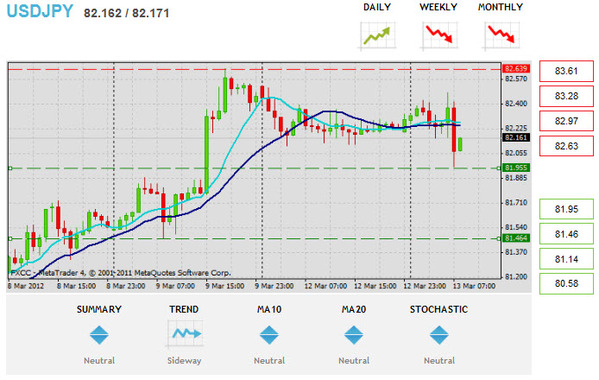This screenshot has width=599, height=380.
Task: Click the red 82.639 price label
Action: (x=516, y=69)
